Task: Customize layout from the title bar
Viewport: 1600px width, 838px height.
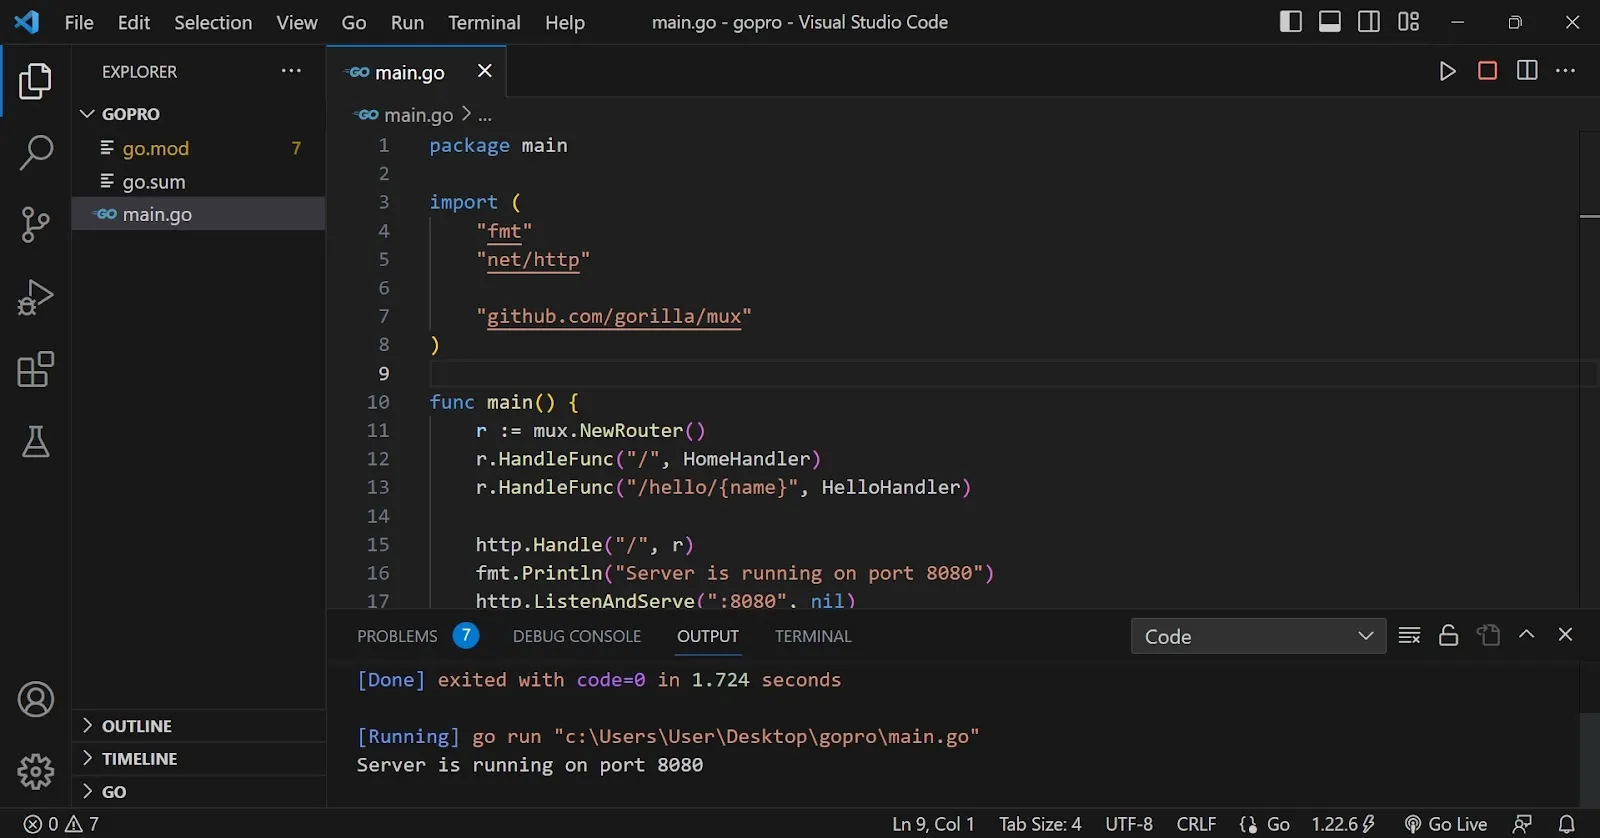Action: pyautogui.click(x=1409, y=21)
